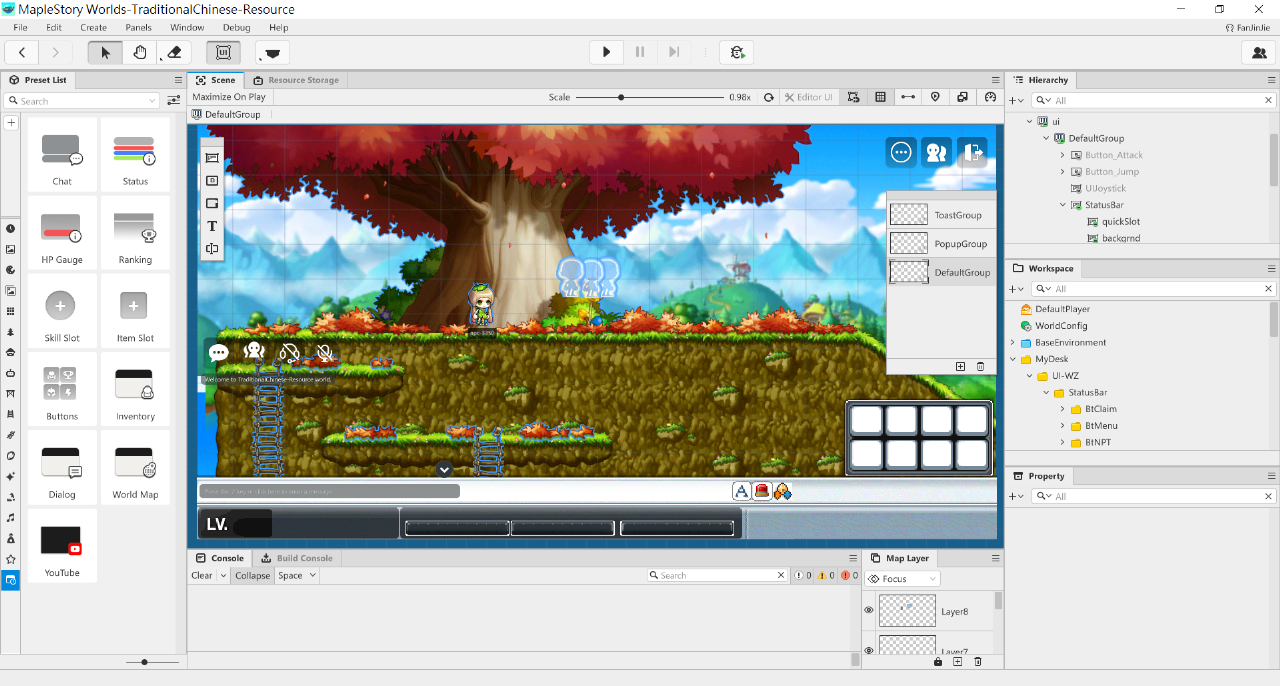Hide Layer8 with its eye icon
The image size is (1280, 686).
pos(869,610)
